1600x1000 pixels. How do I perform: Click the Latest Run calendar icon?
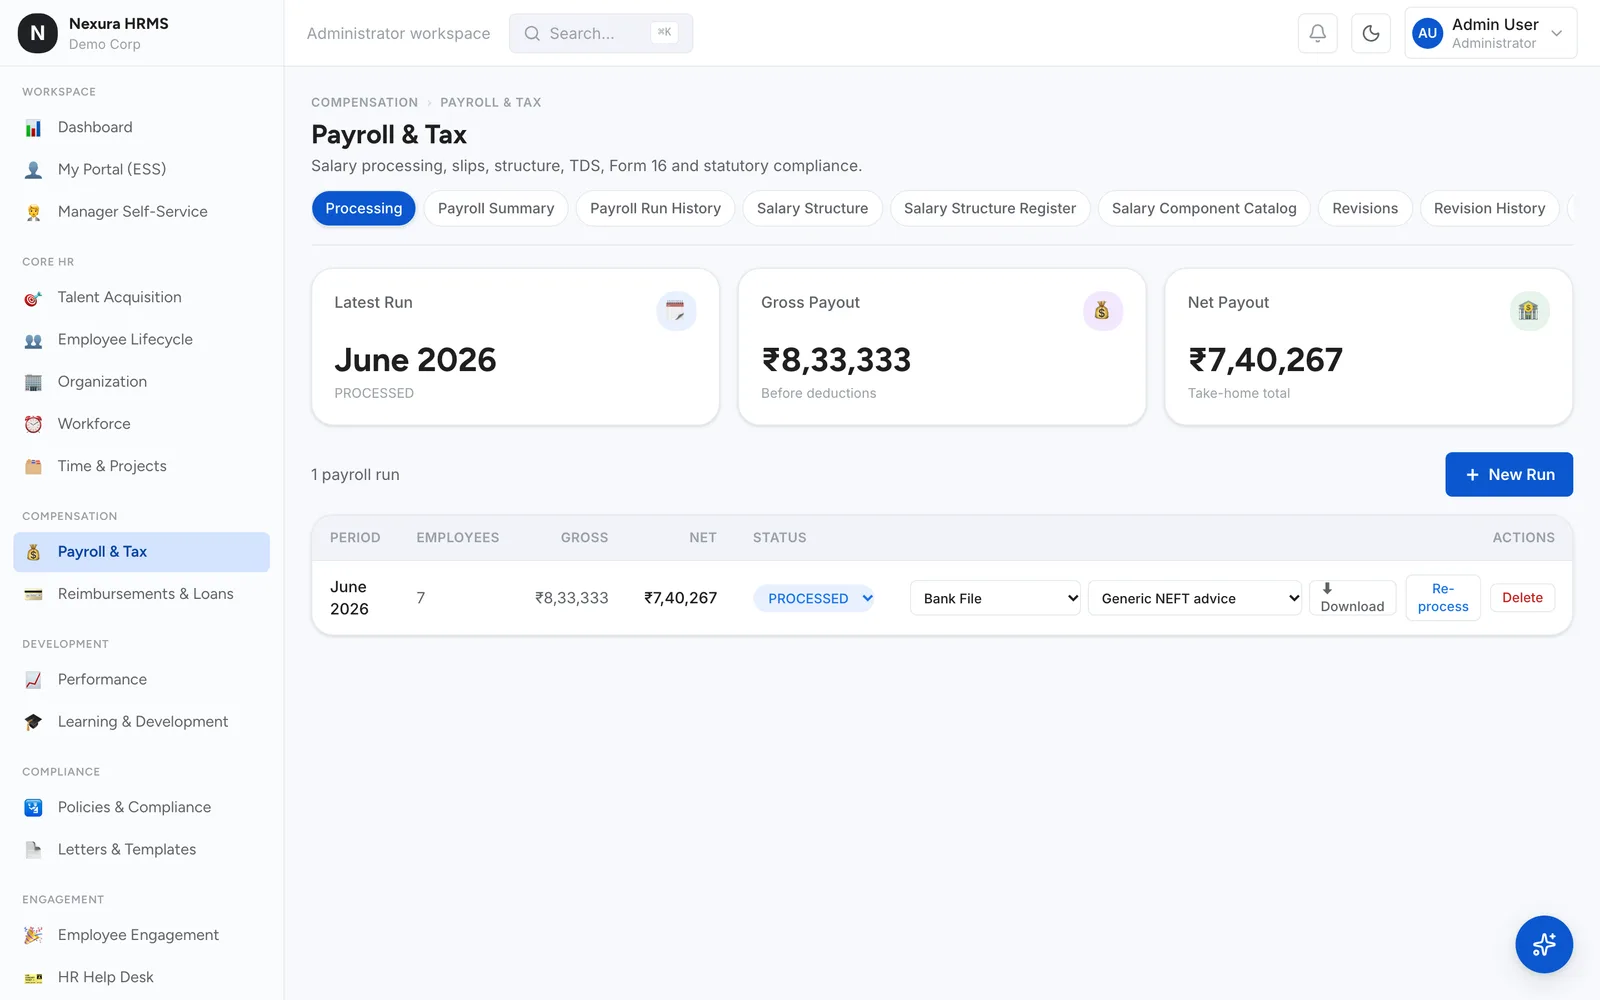coord(676,311)
